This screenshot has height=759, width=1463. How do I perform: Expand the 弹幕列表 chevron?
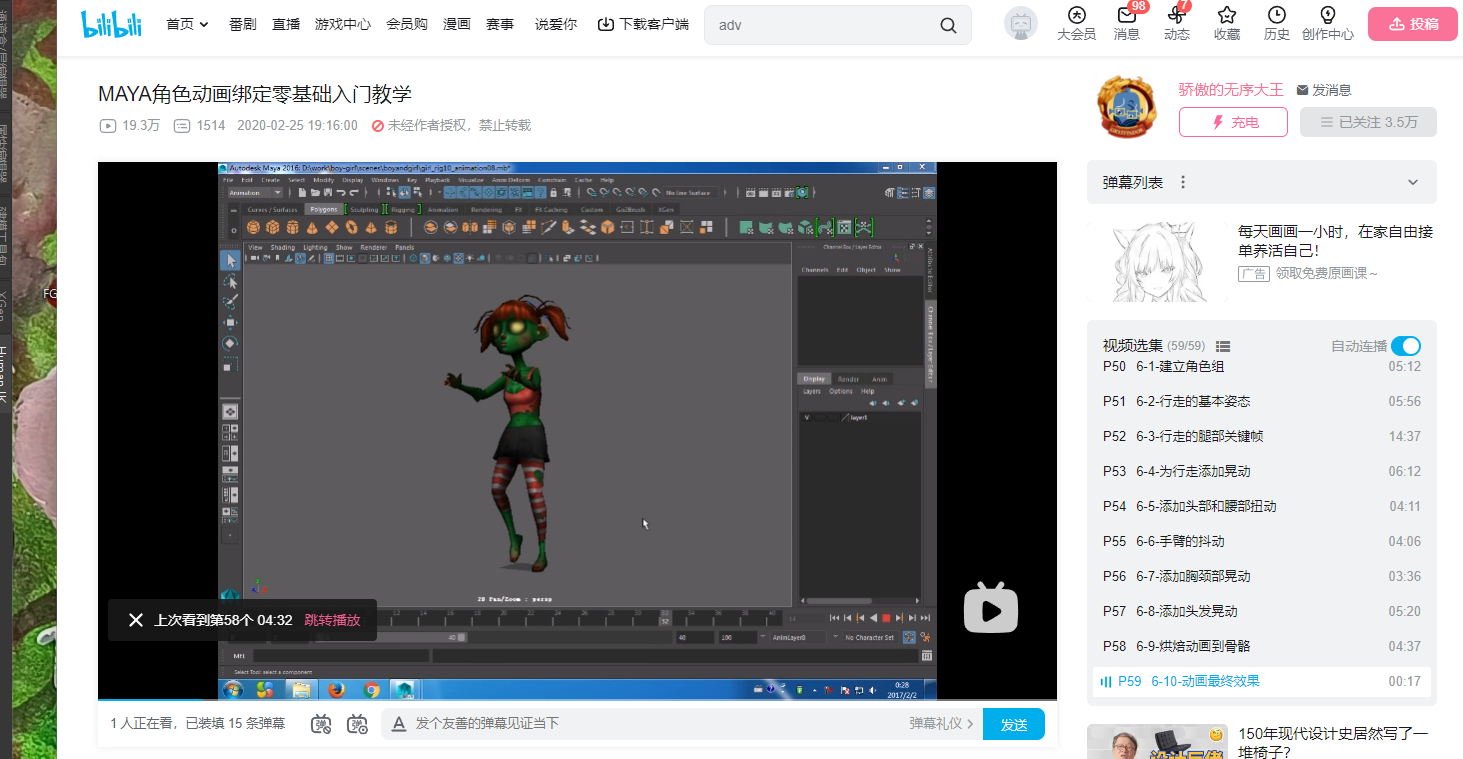tap(1413, 182)
